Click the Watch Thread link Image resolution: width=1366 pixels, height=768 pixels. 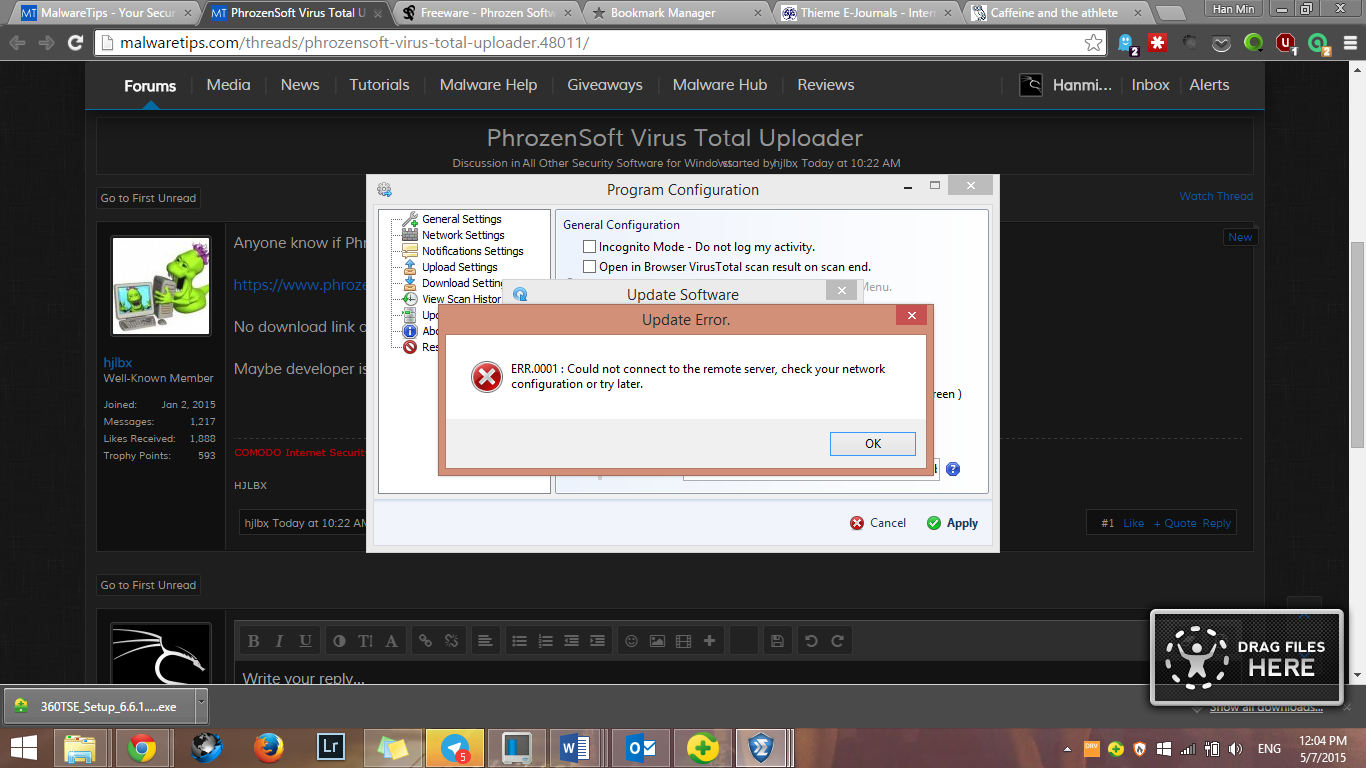[x=1216, y=196]
